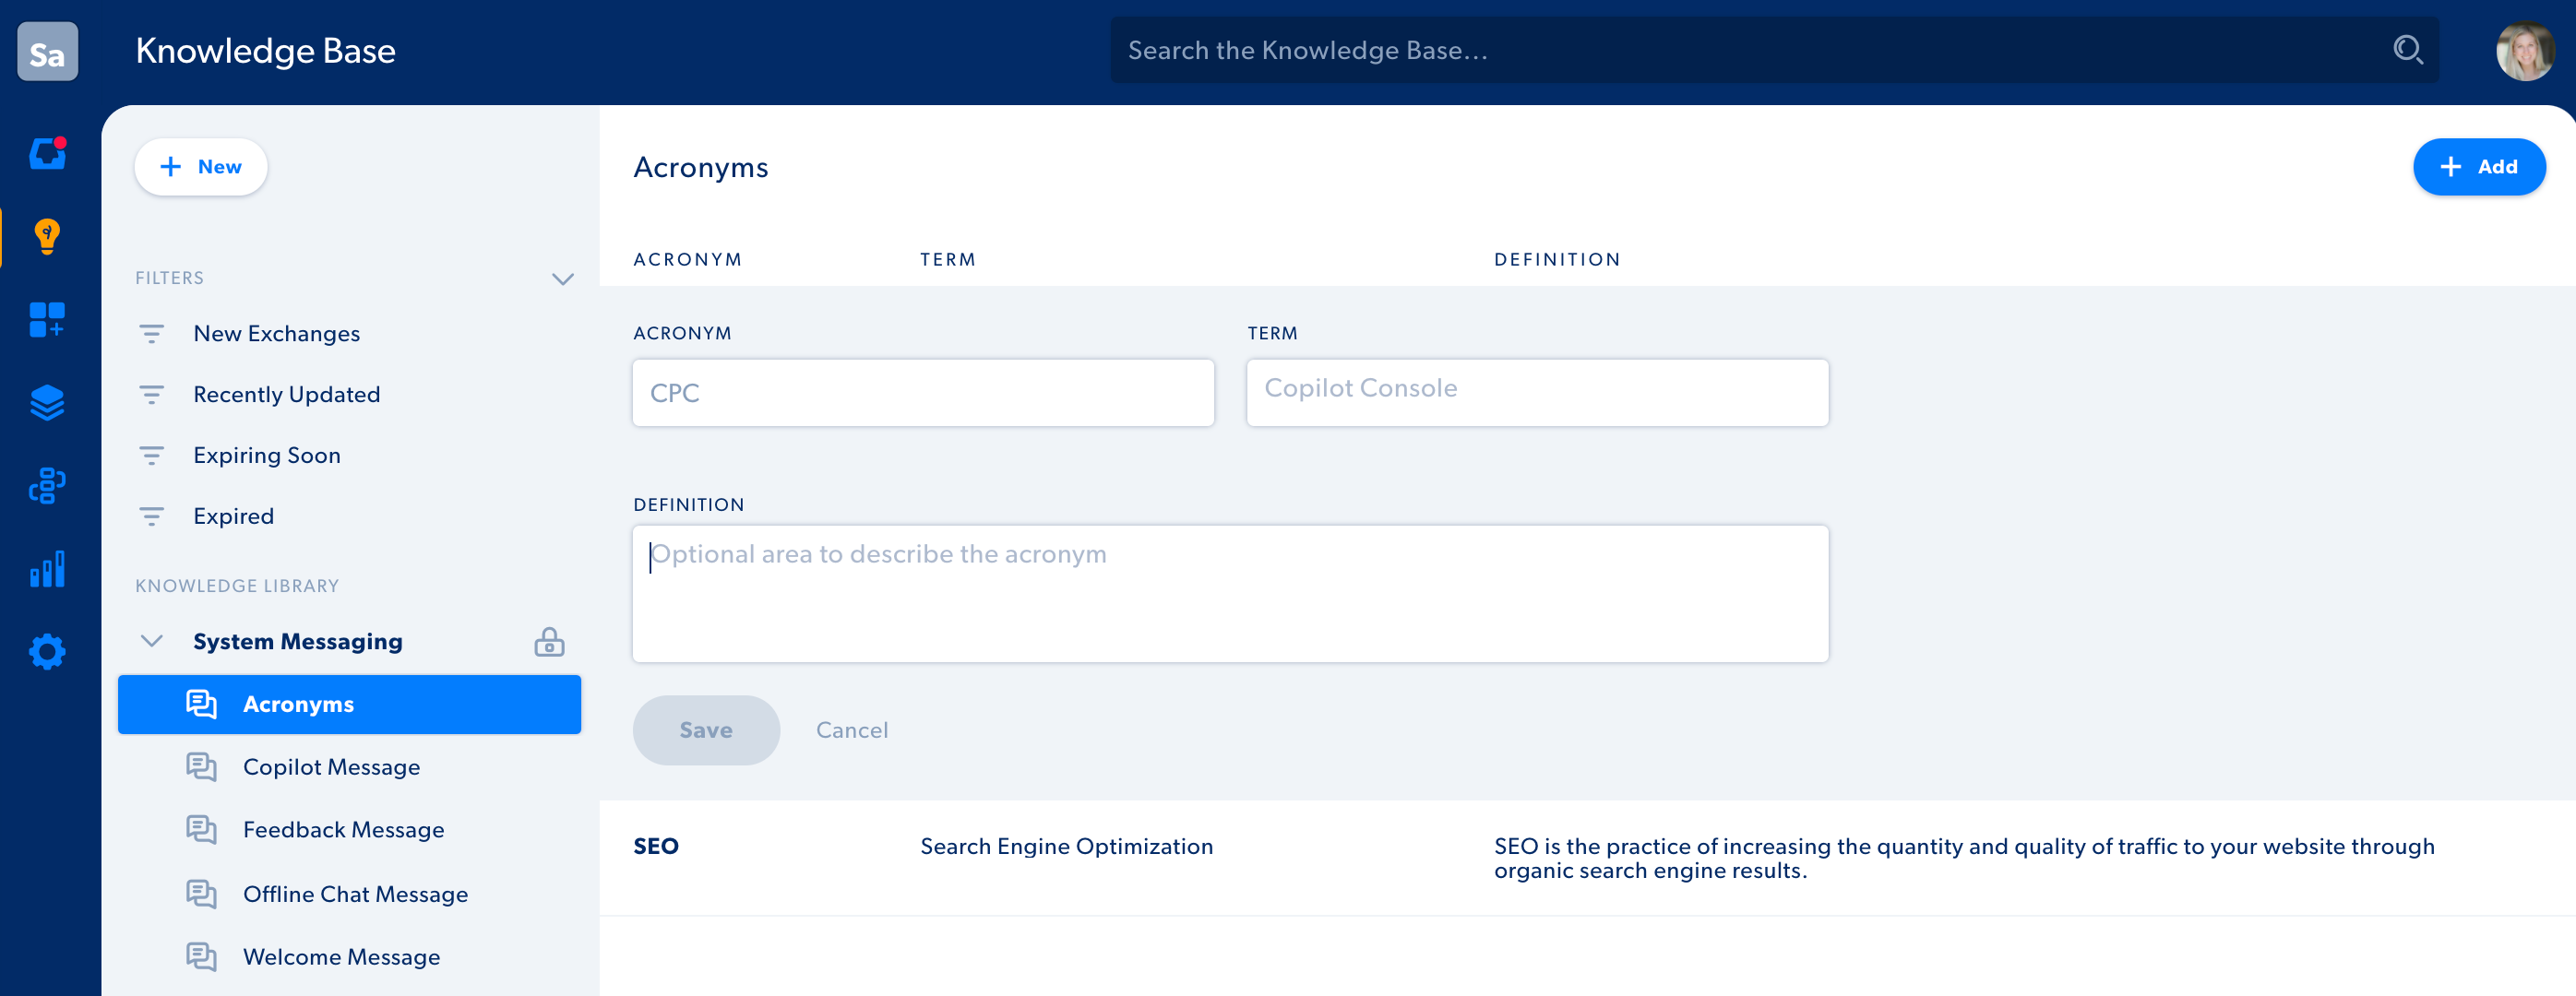
Task: Focus the Search the Knowledge Base field
Action: tap(1773, 50)
